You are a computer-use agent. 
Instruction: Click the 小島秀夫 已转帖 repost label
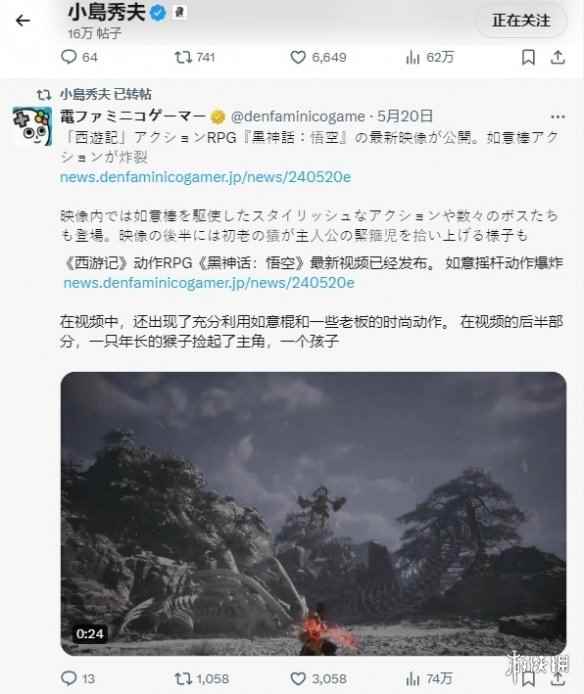[105, 94]
